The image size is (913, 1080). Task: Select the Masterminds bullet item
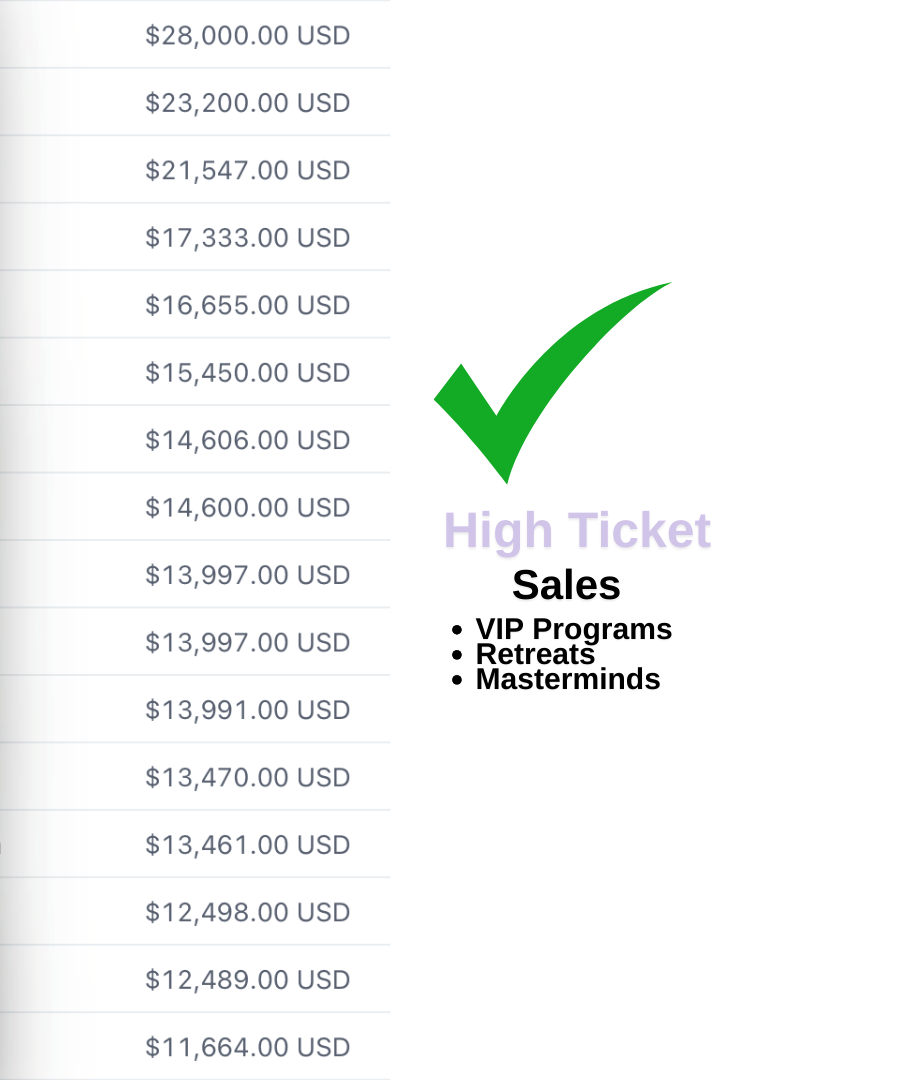click(567, 679)
